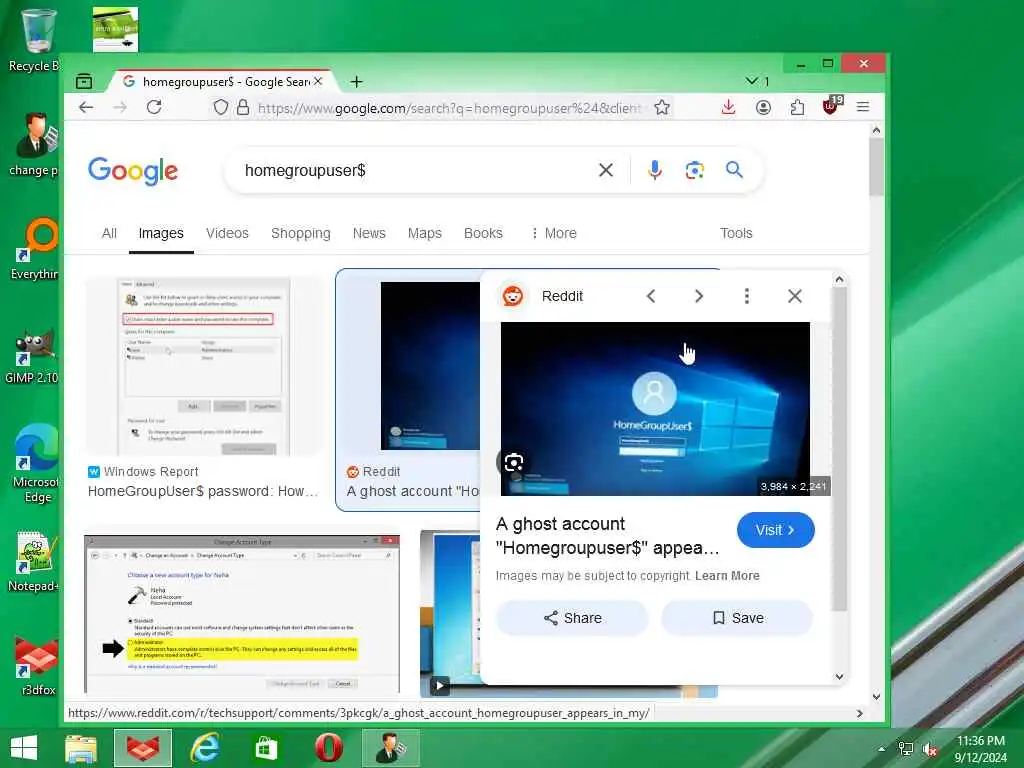1024x768 pixels.
Task: Show next image in preview panel
Action: pyautogui.click(x=699, y=296)
